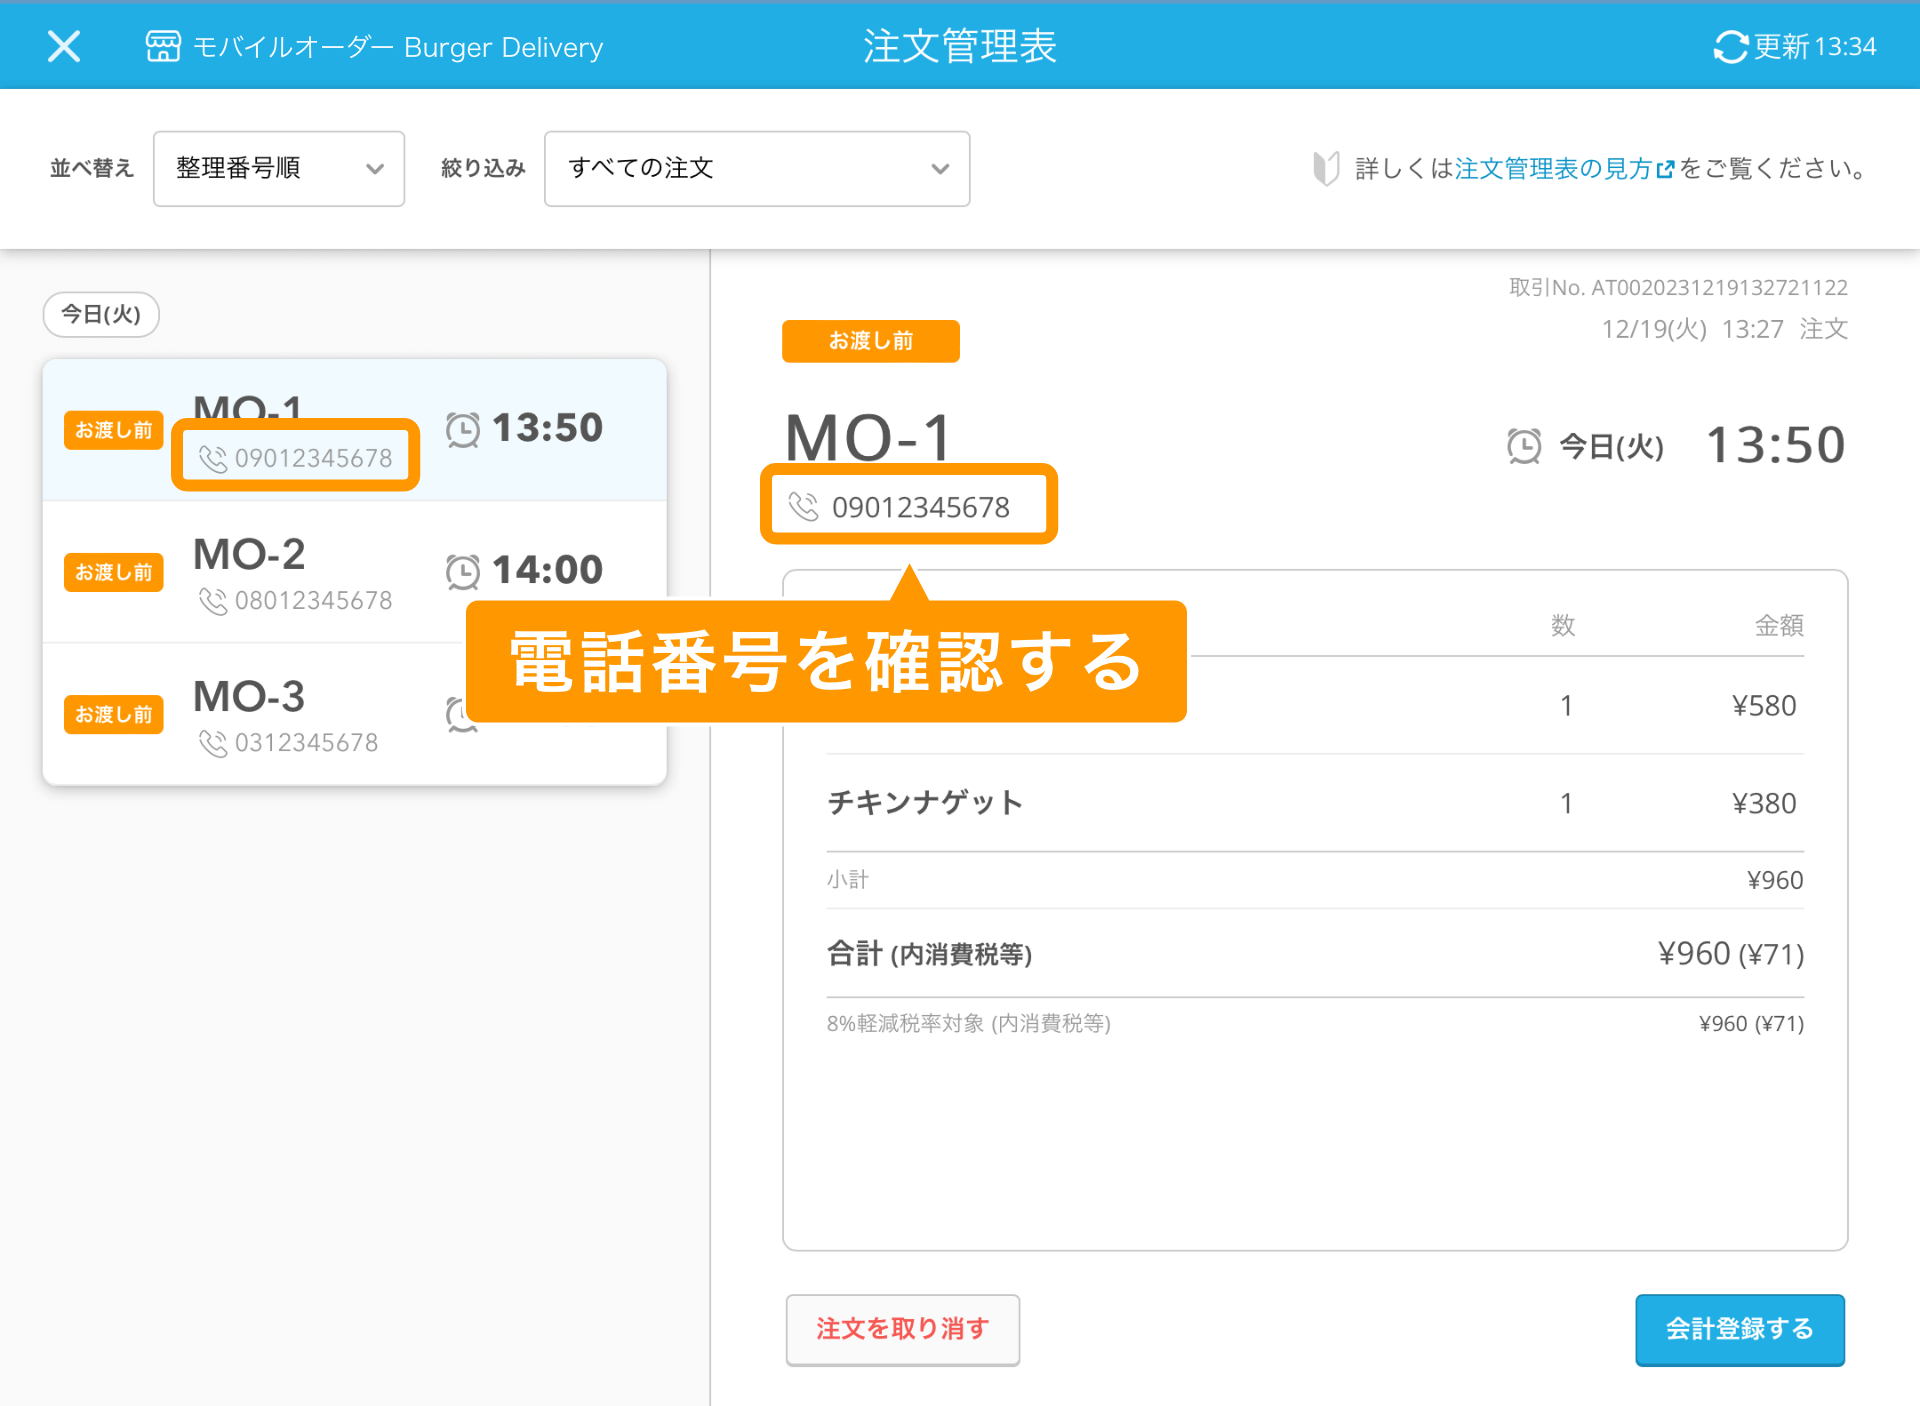
Task: Cancel order with 注文を取り消す button
Action: coord(903,1329)
